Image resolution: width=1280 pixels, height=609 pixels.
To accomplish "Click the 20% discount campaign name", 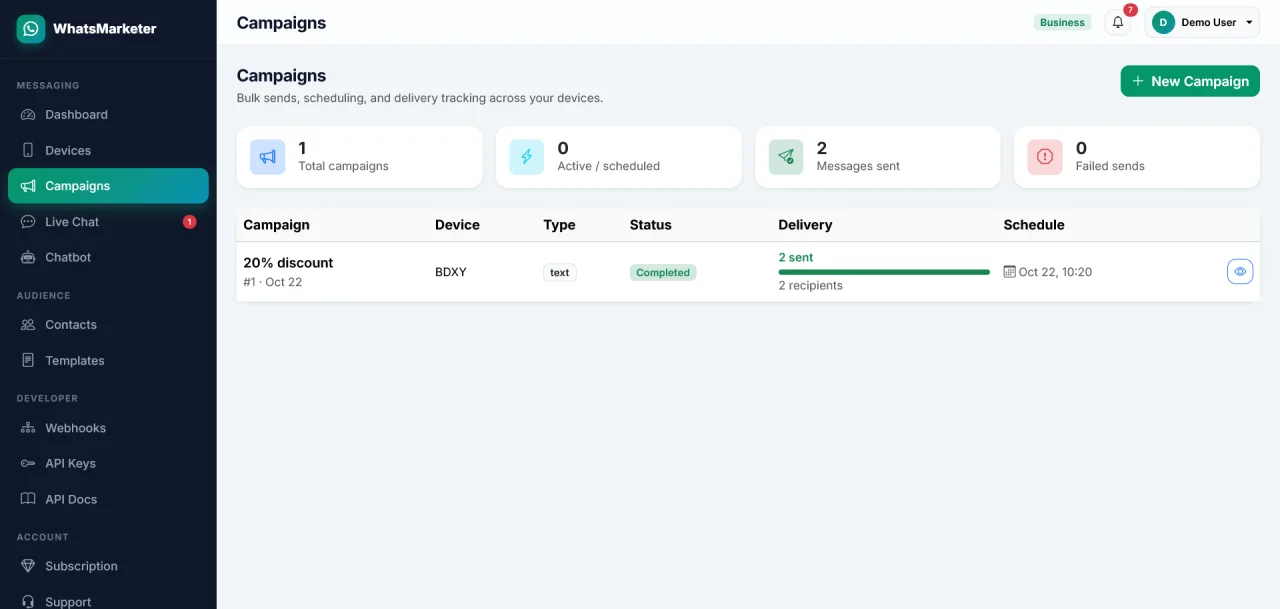I will [288, 263].
